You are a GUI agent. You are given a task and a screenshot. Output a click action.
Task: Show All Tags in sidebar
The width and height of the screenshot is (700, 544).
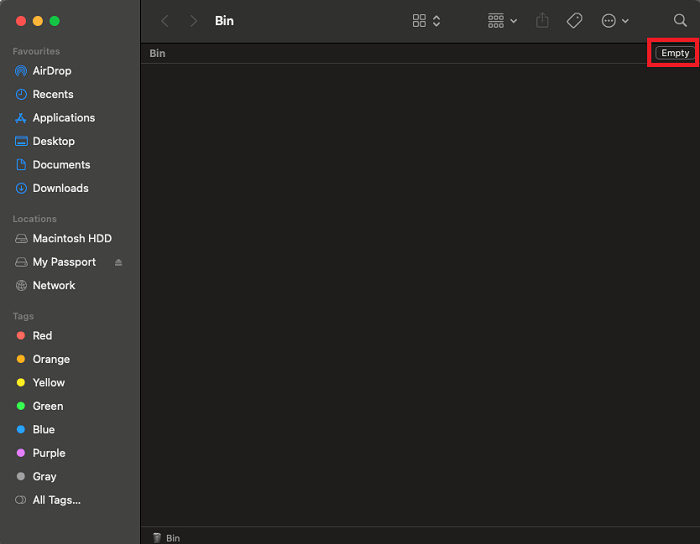click(x=56, y=500)
